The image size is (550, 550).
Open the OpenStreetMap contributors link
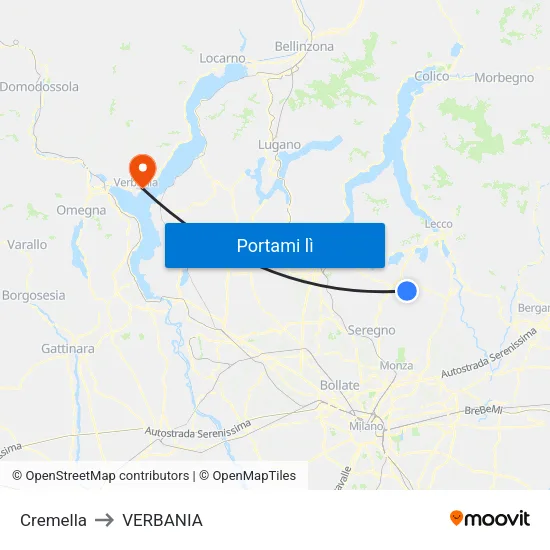tap(101, 476)
